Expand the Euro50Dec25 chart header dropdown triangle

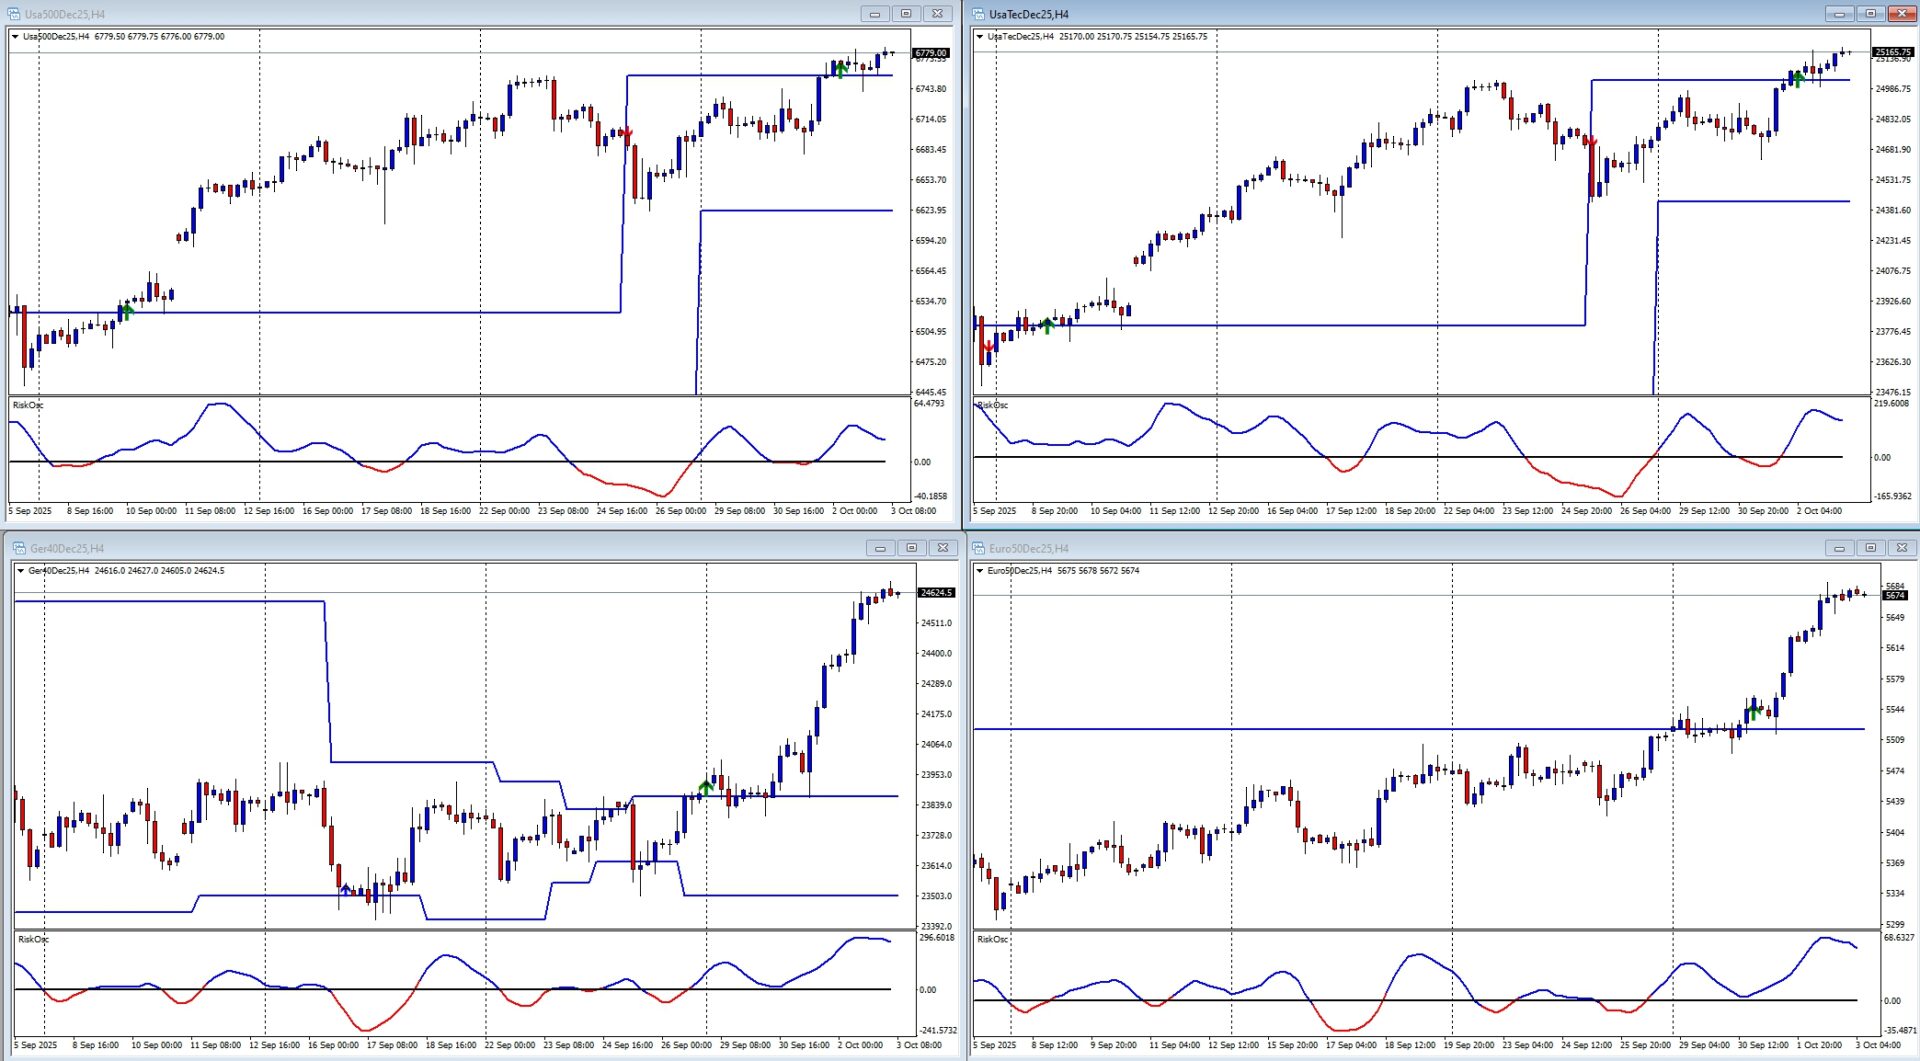[x=979, y=571]
